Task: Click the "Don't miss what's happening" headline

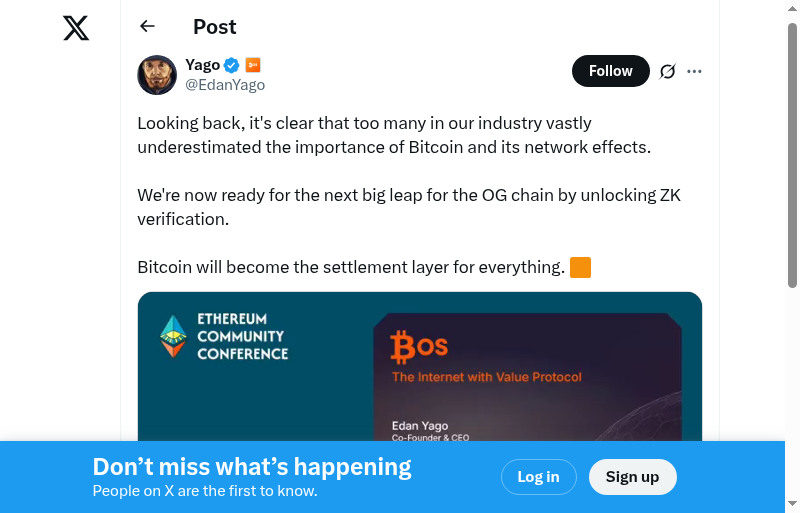Action: coord(252,466)
